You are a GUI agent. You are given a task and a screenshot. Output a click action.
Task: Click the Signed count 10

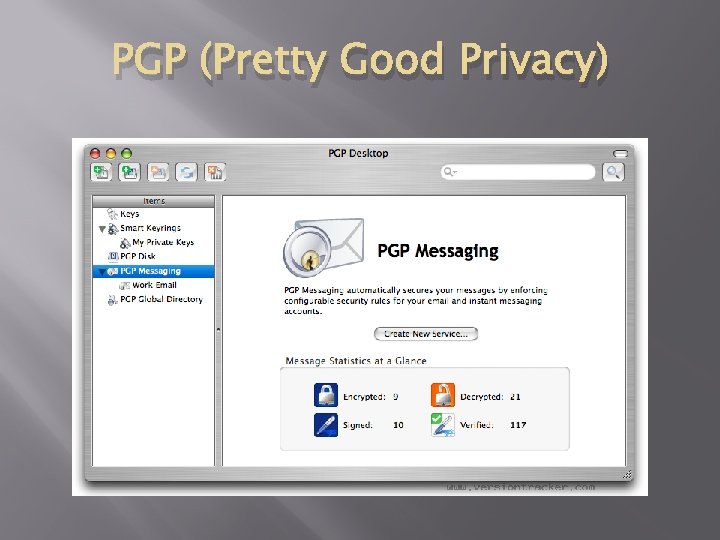pos(398,425)
